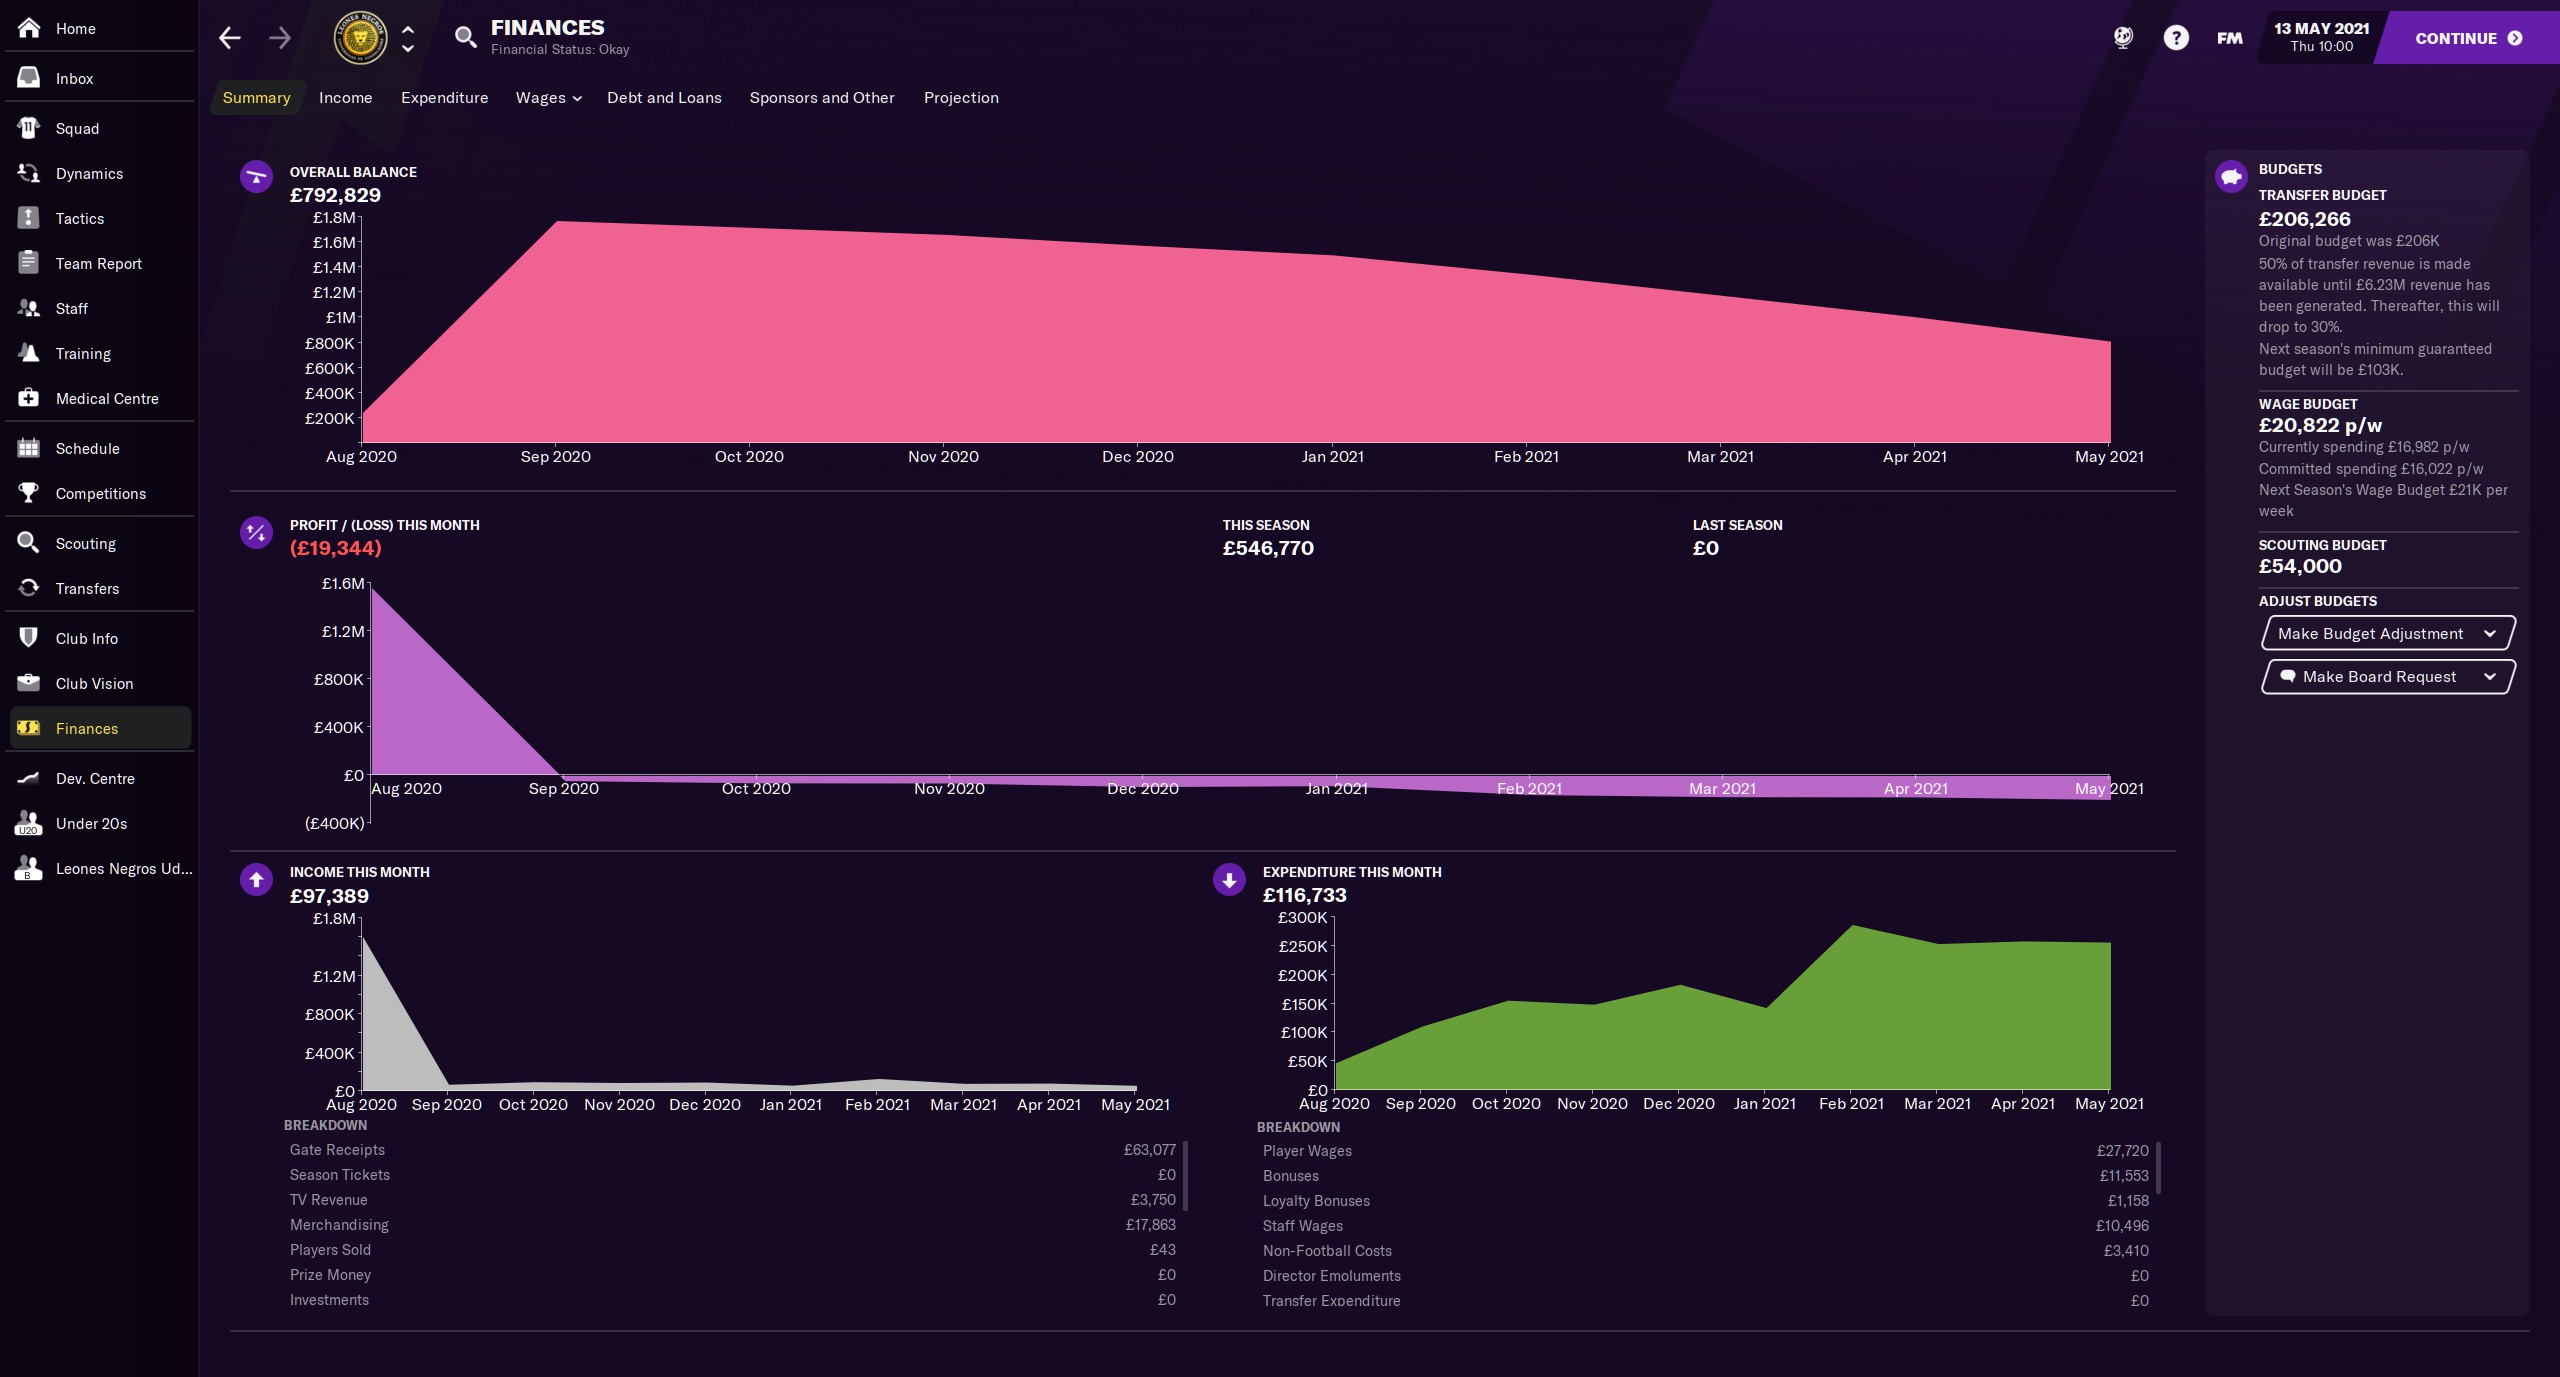Click the world globe icon

(x=2123, y=38)
